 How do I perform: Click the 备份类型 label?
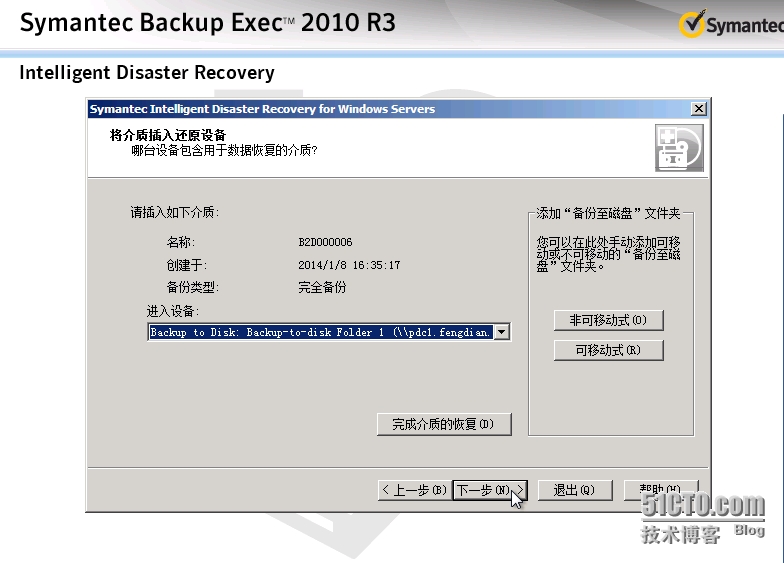coord(192,287)
